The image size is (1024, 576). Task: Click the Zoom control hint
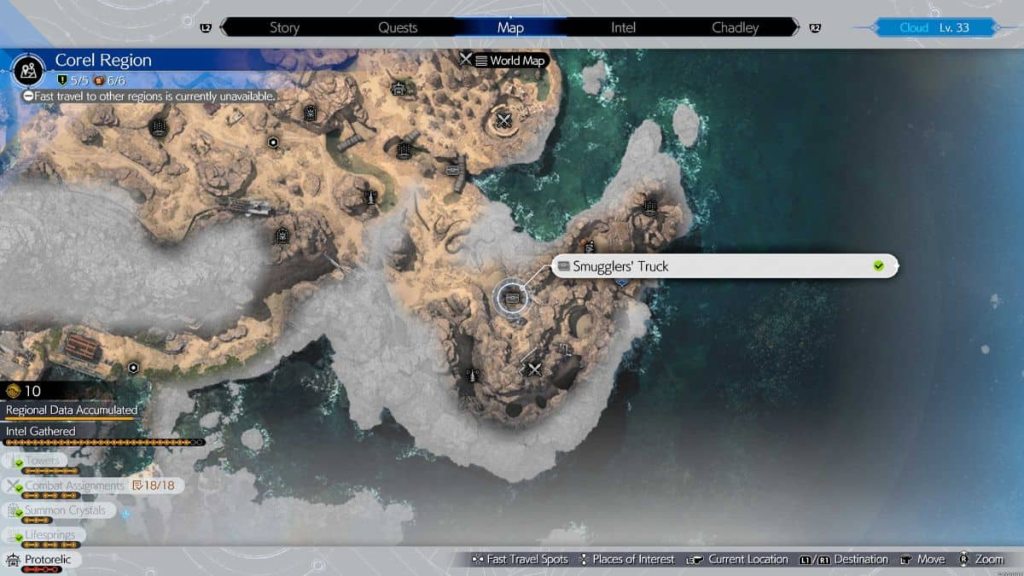[981, 559]
